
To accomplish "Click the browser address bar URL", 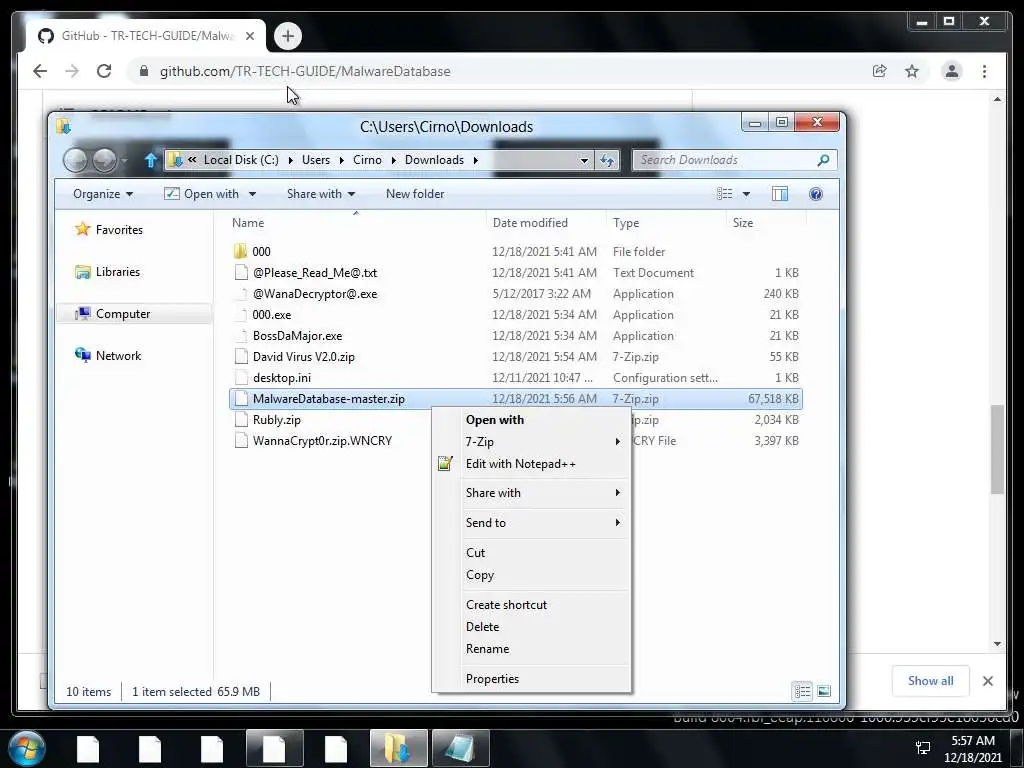I will pos(305,71).
